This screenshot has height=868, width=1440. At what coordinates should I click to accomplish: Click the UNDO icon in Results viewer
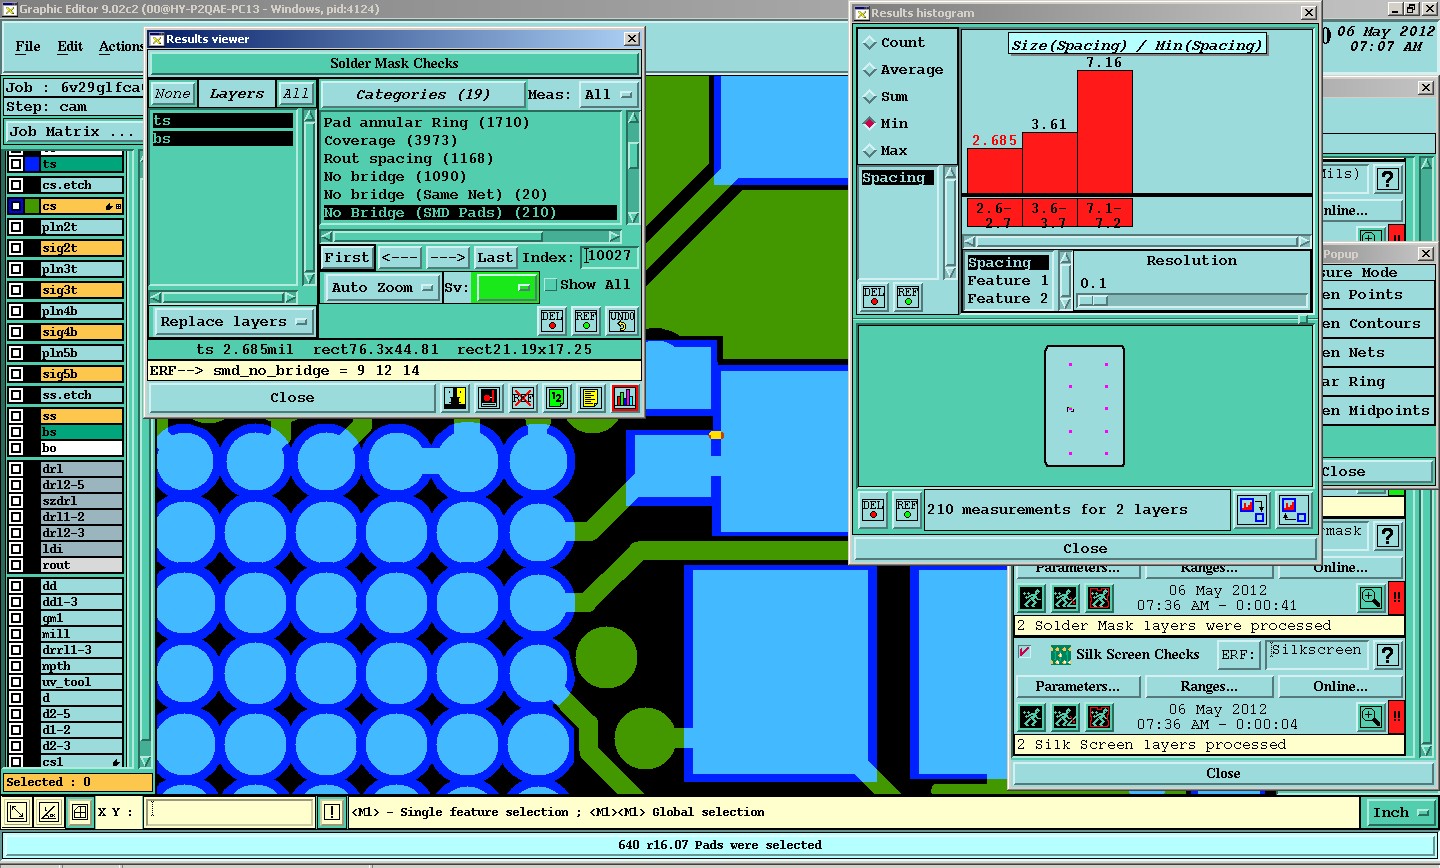(x=621, y=321)
